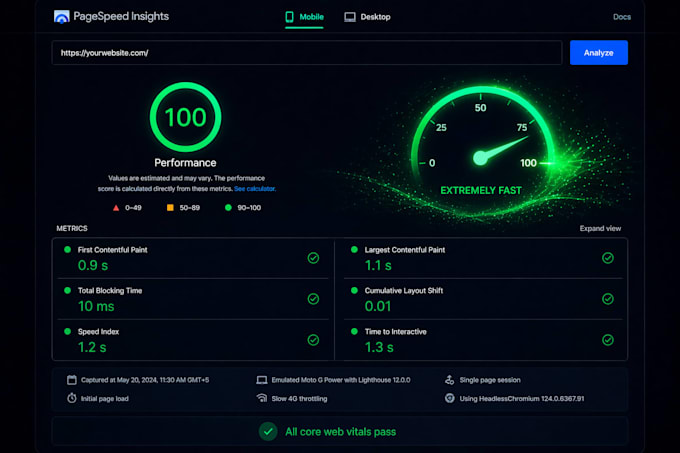The width and height of the screenshot is (680, 453).
Task: Click the green dot beside Speed Index
Action: [x=67, y=331]
